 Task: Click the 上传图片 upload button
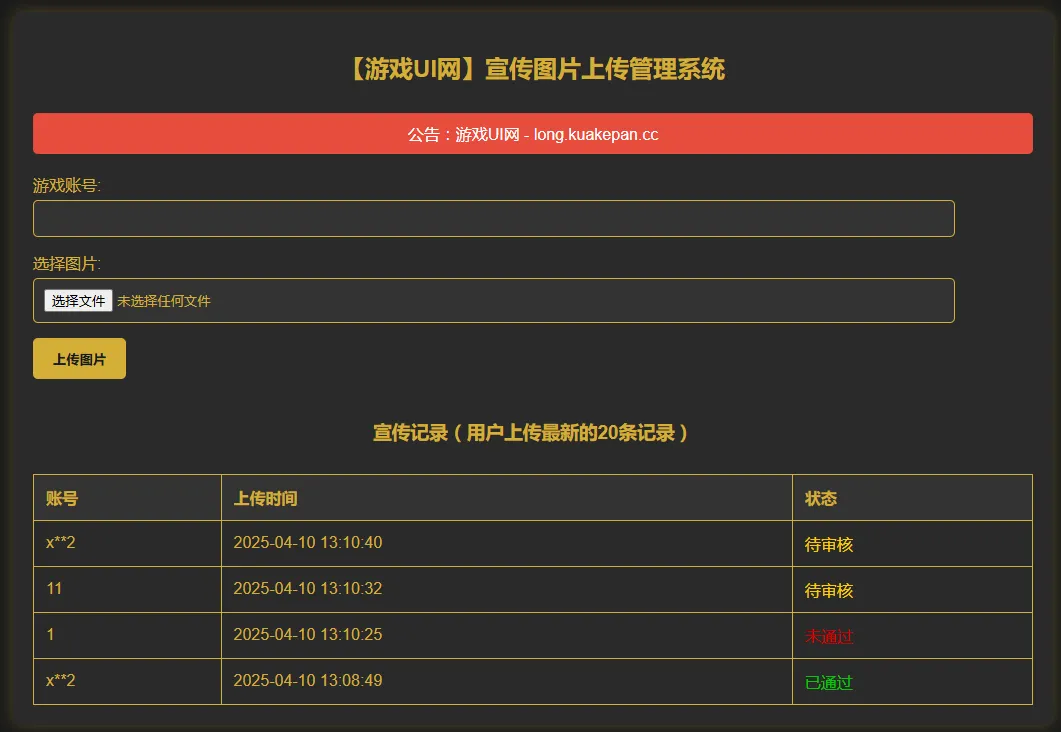79,359
